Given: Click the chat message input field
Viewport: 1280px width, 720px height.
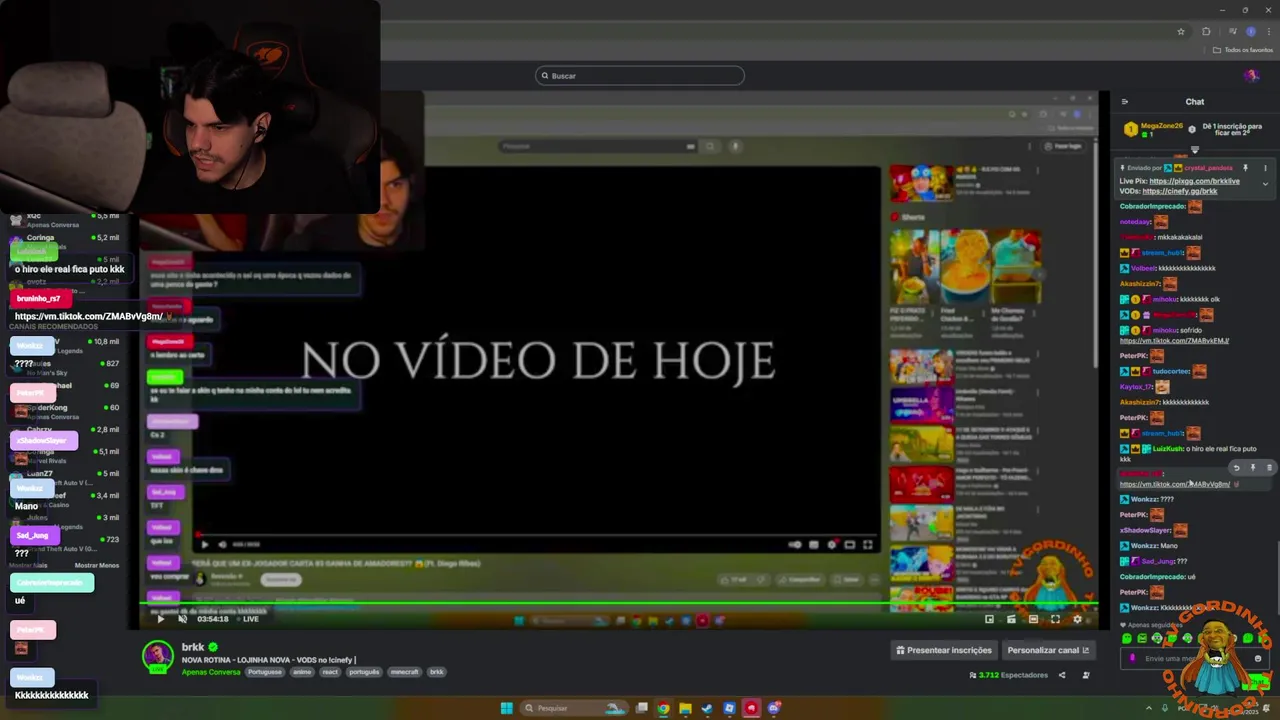Looking at the screenshot, I should pos(1195,658).
